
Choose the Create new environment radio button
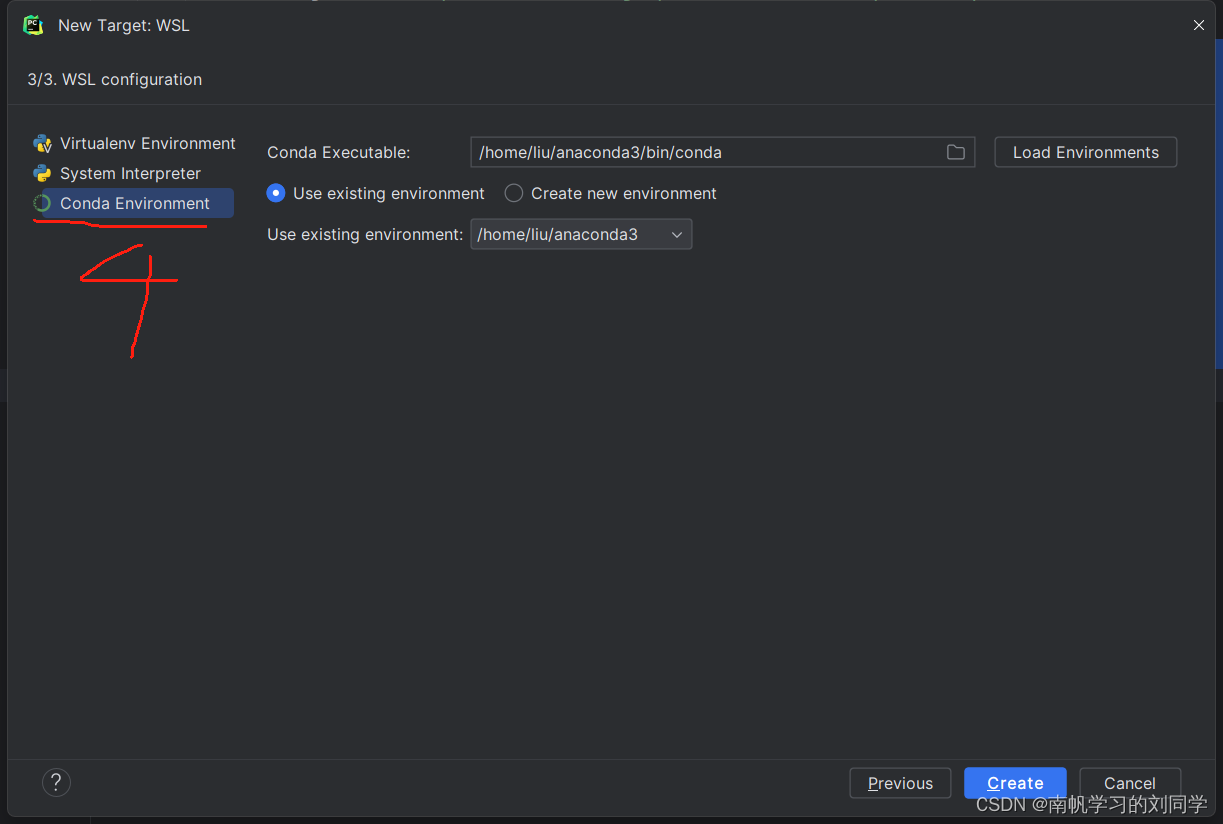tap(514, 193)
